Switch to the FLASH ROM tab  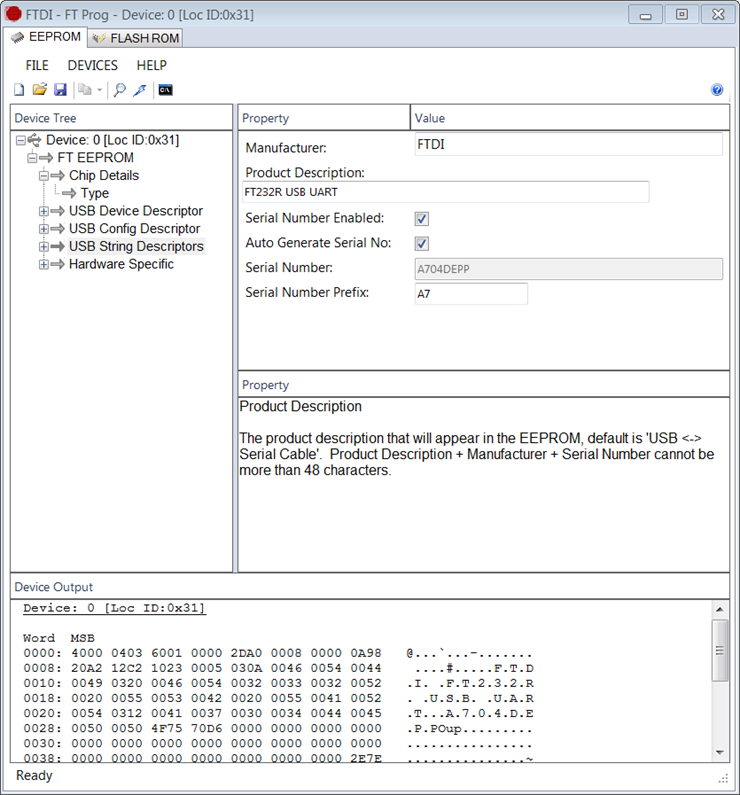click(136, 38)
